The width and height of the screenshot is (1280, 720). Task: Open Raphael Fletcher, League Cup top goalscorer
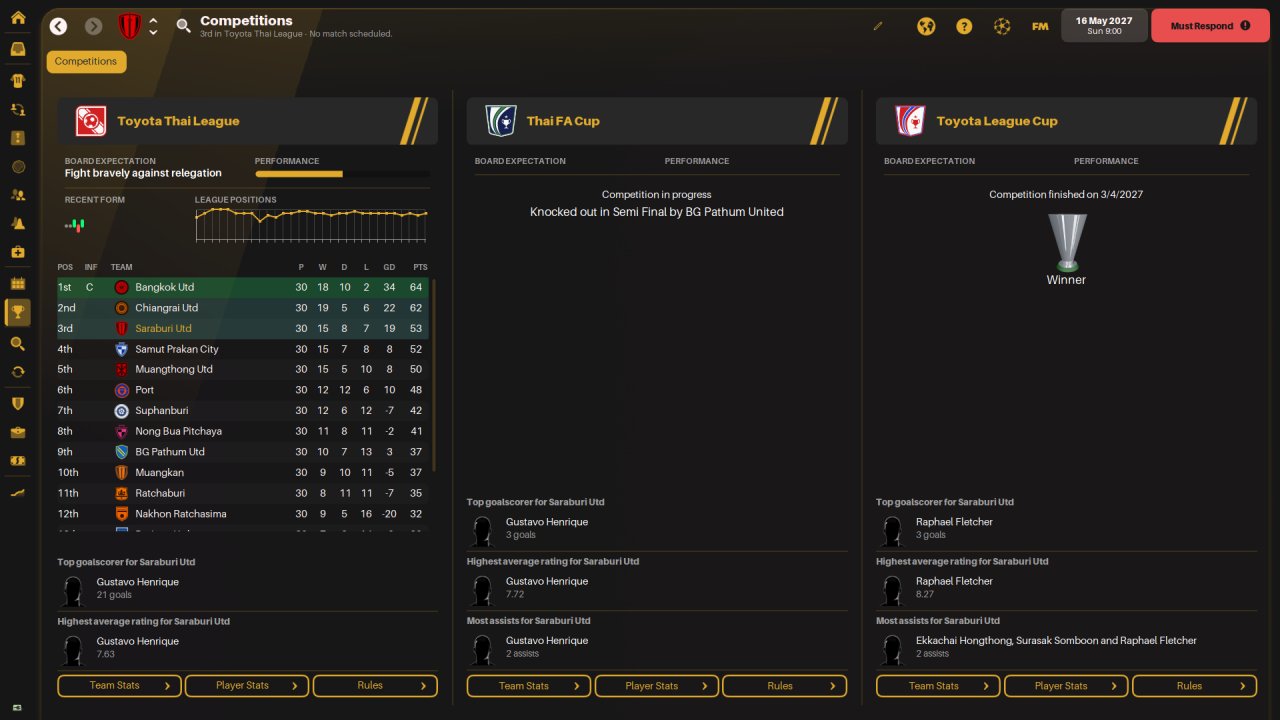(954, 522)
